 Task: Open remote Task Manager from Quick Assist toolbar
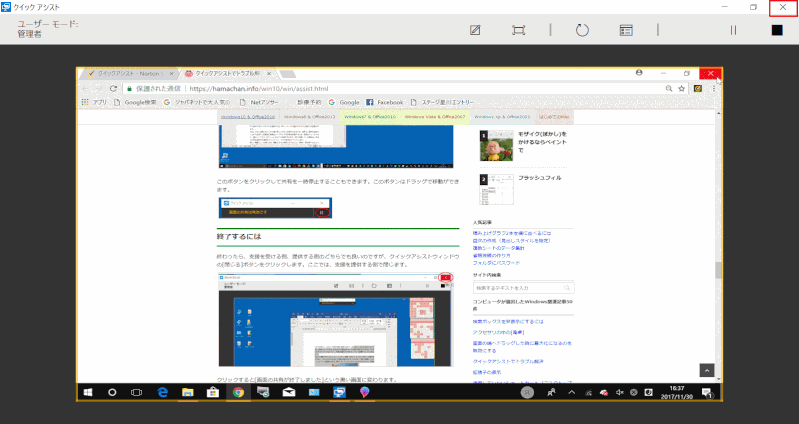tap(626, 30)
